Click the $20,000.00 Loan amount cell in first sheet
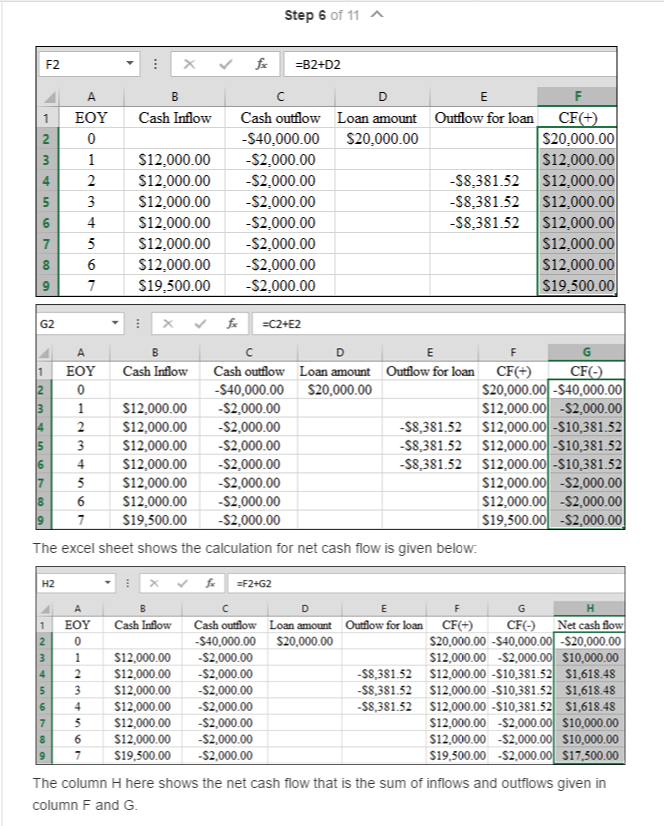This screenshot has width=664, height=826. tap(382, 139)
